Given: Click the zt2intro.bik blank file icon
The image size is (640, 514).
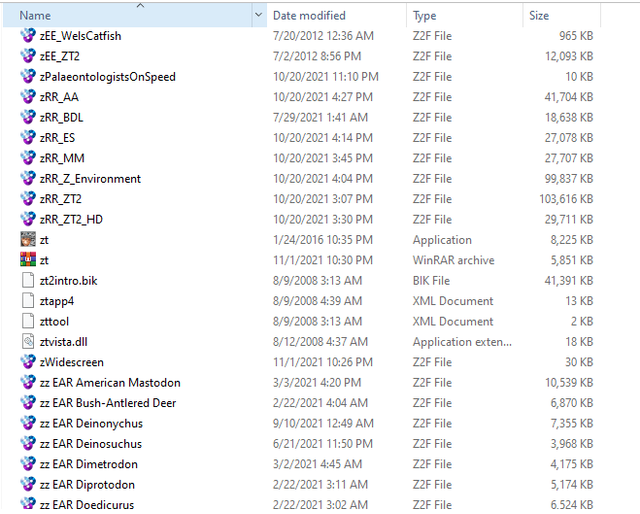Looking at the screenshot, I should pos(28,280).
